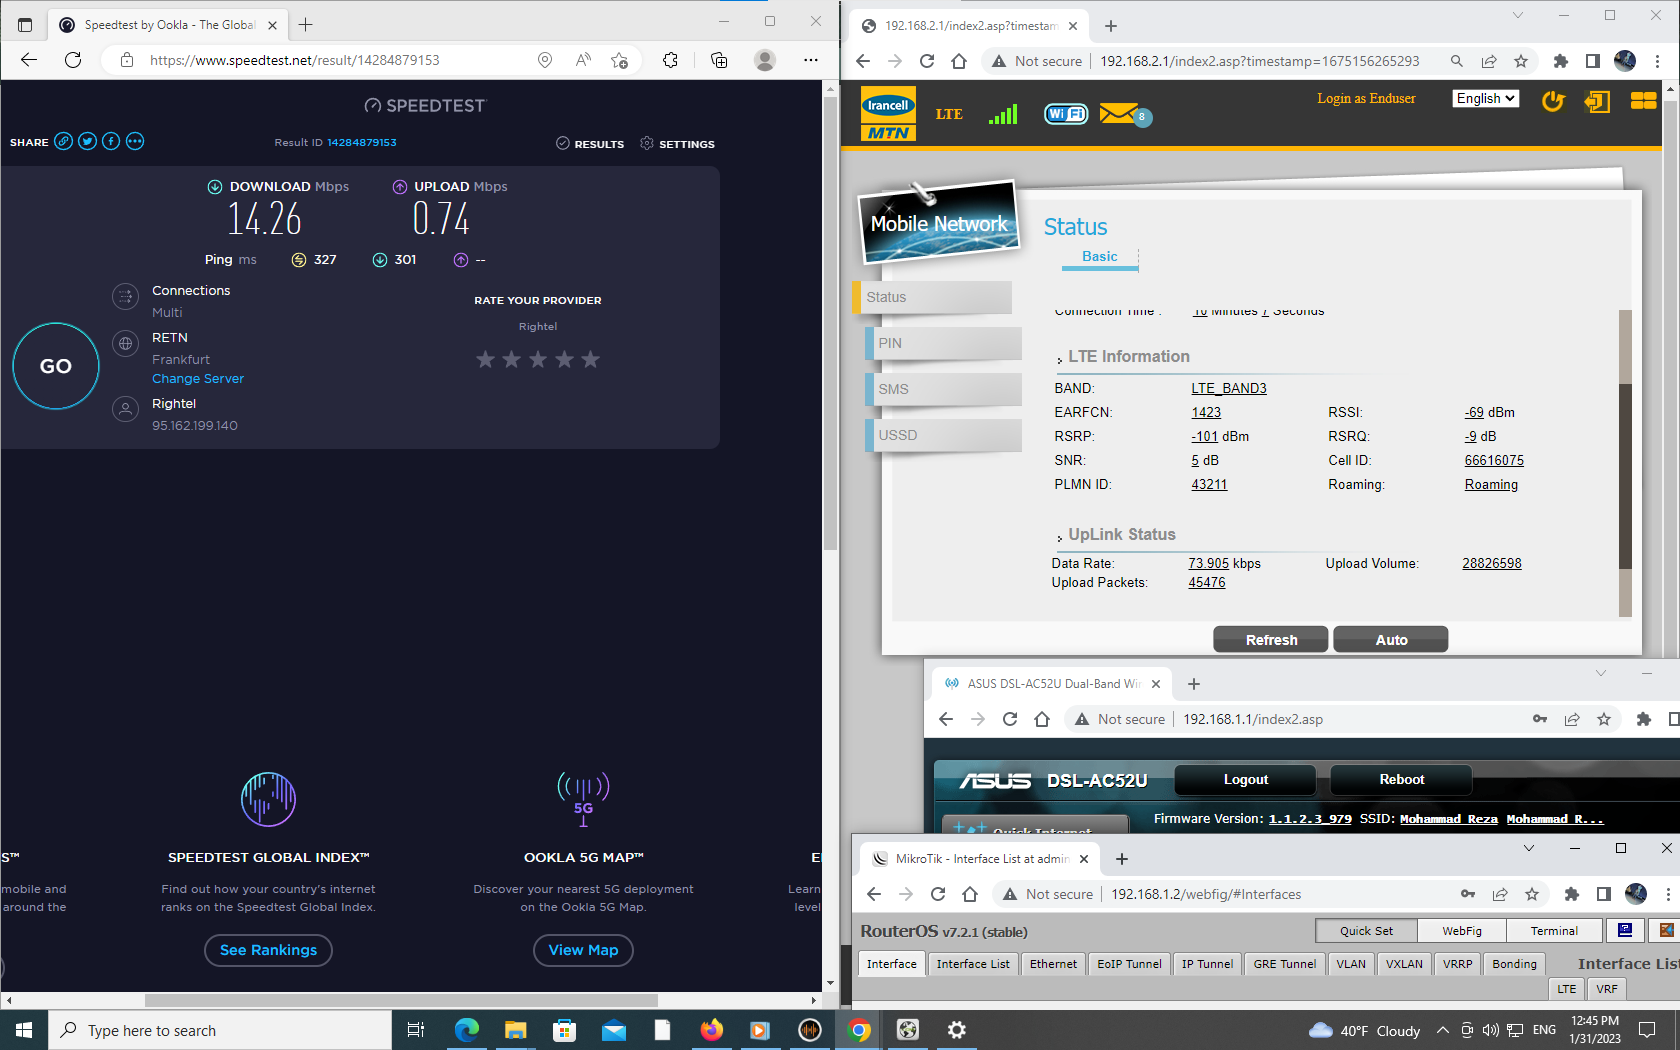The width and height of the screenshot is (1680, 1050).
Task: Click the RETN server globe icon
Action: [125, 343]
